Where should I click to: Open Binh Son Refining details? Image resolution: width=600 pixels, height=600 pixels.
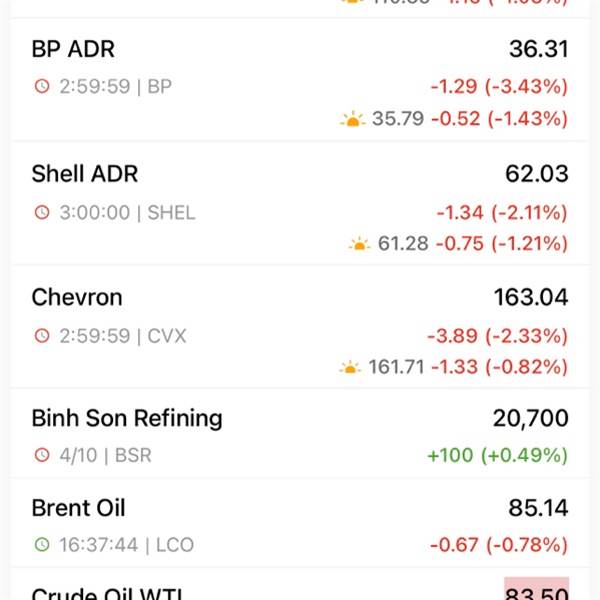300,434
